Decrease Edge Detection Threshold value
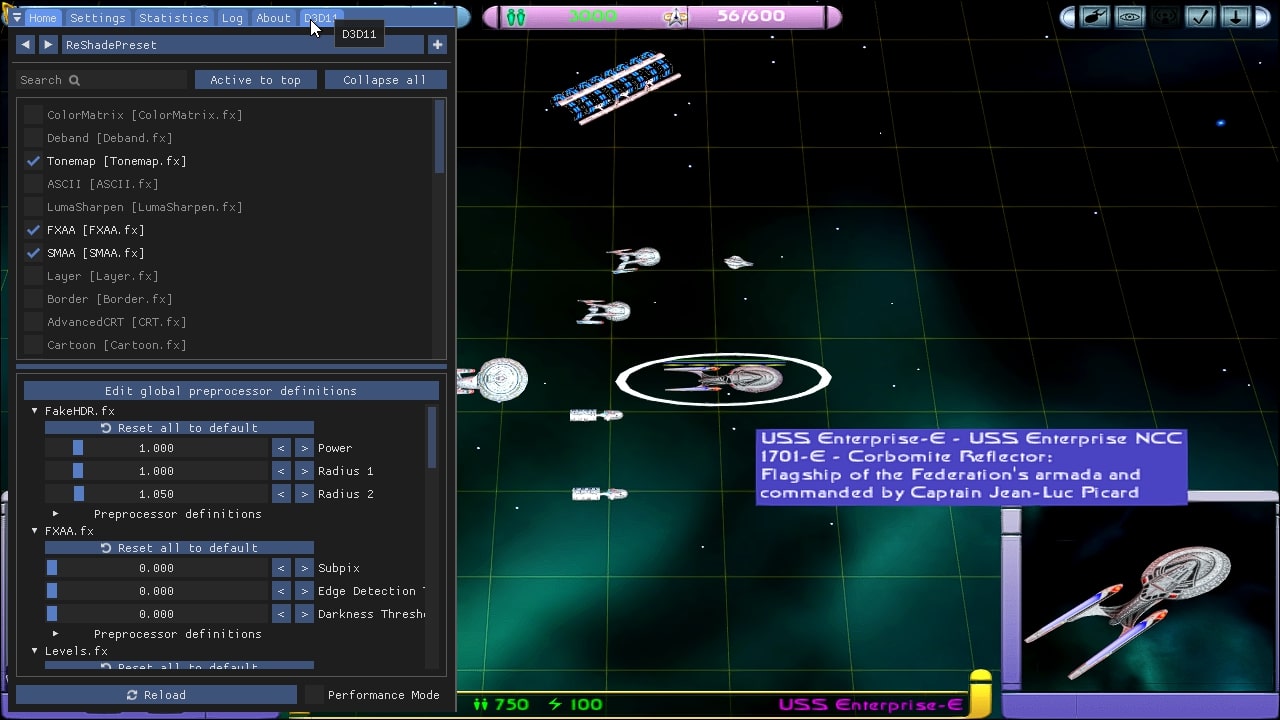Viewport: 1280px width, 720px height. coord(281,591)
